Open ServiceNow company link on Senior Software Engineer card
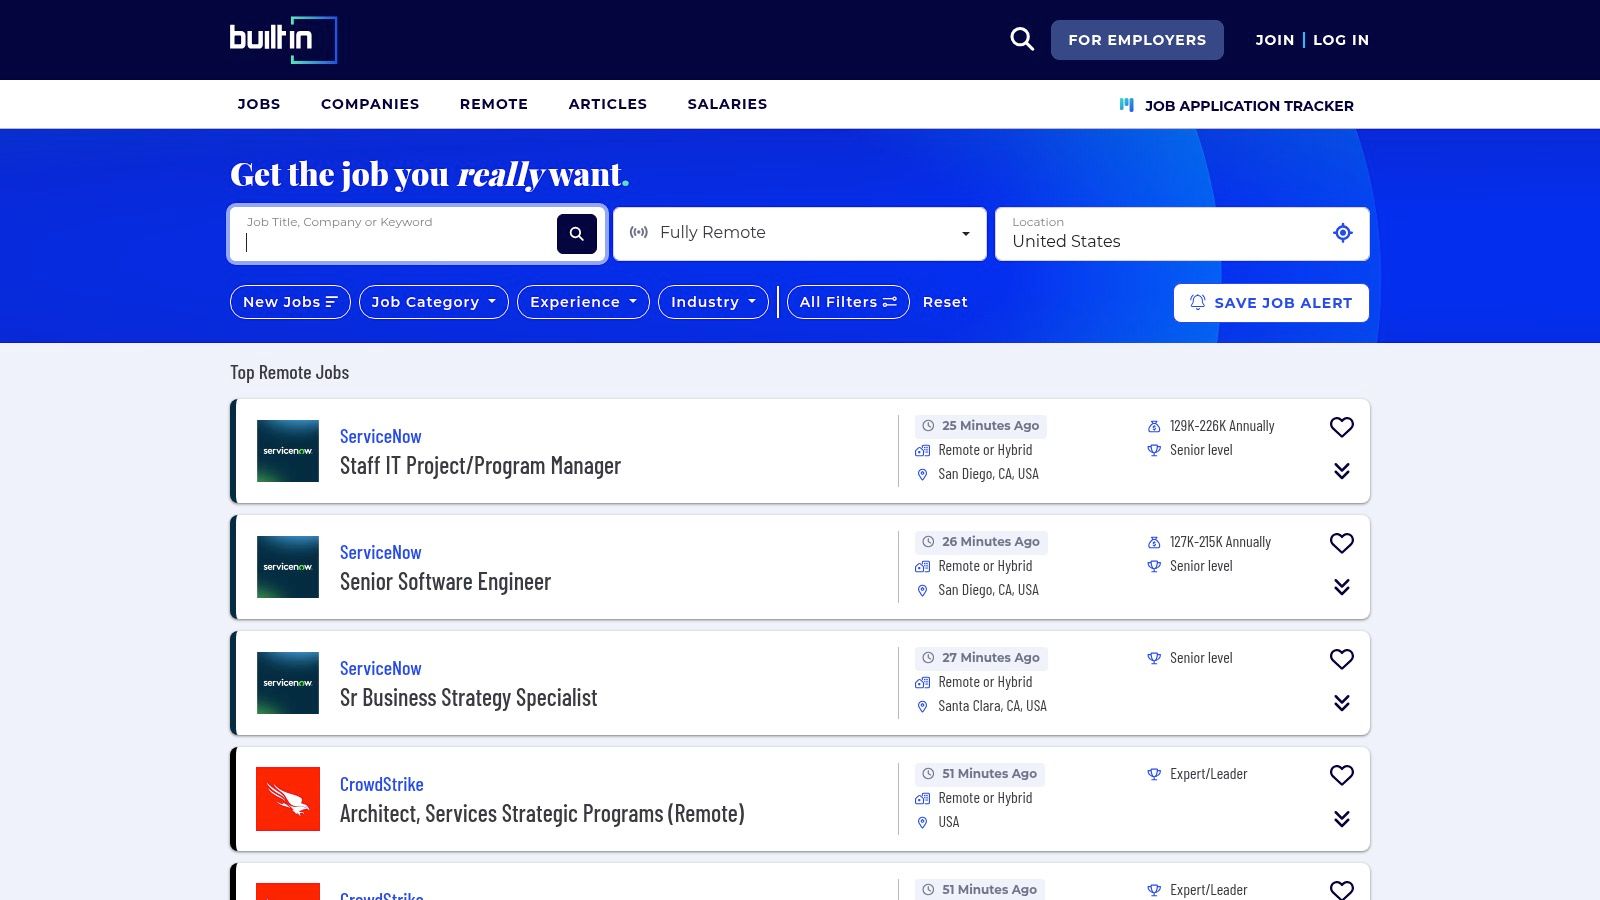The width and height of the screenshot is (1600, 900). point(380,552)
